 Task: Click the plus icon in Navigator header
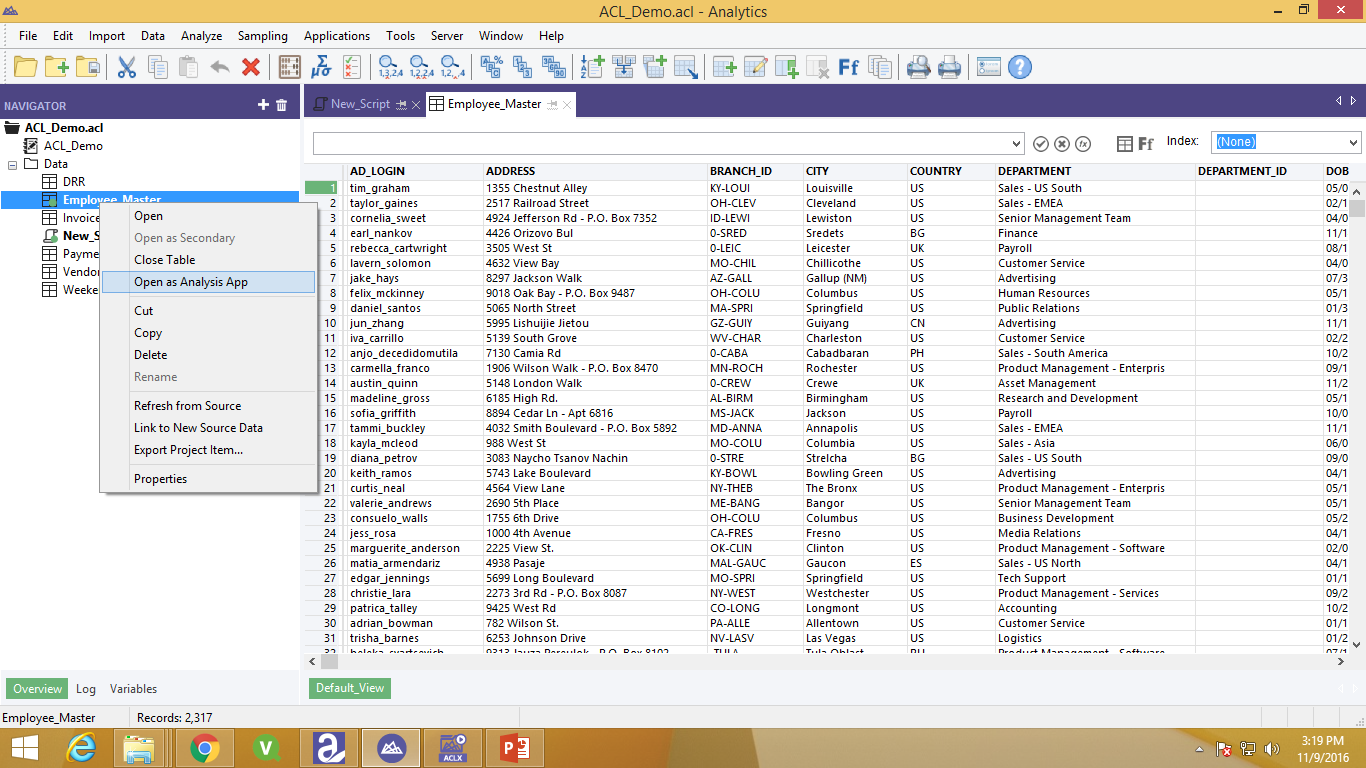(x=263, y=105)
